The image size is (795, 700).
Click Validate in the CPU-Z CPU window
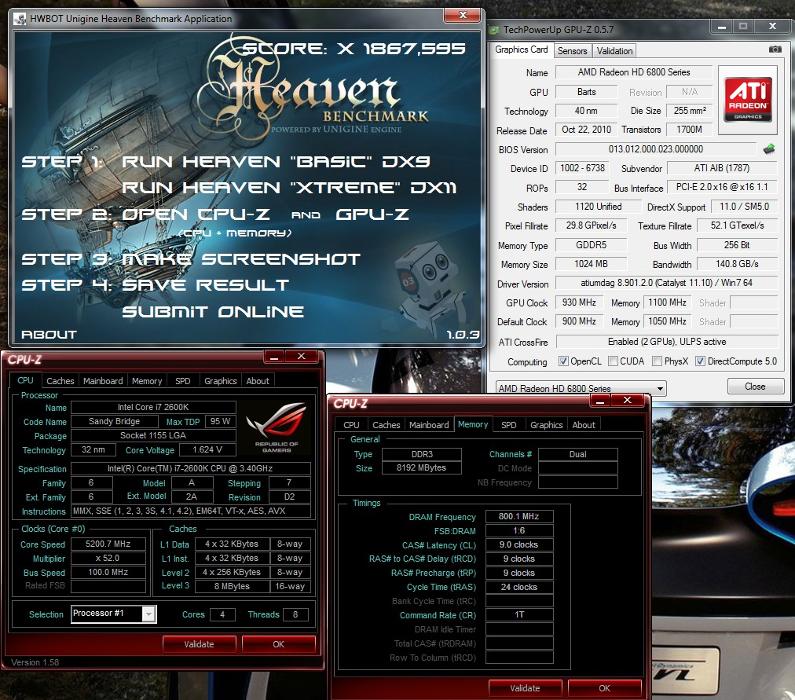pos(199,644)
